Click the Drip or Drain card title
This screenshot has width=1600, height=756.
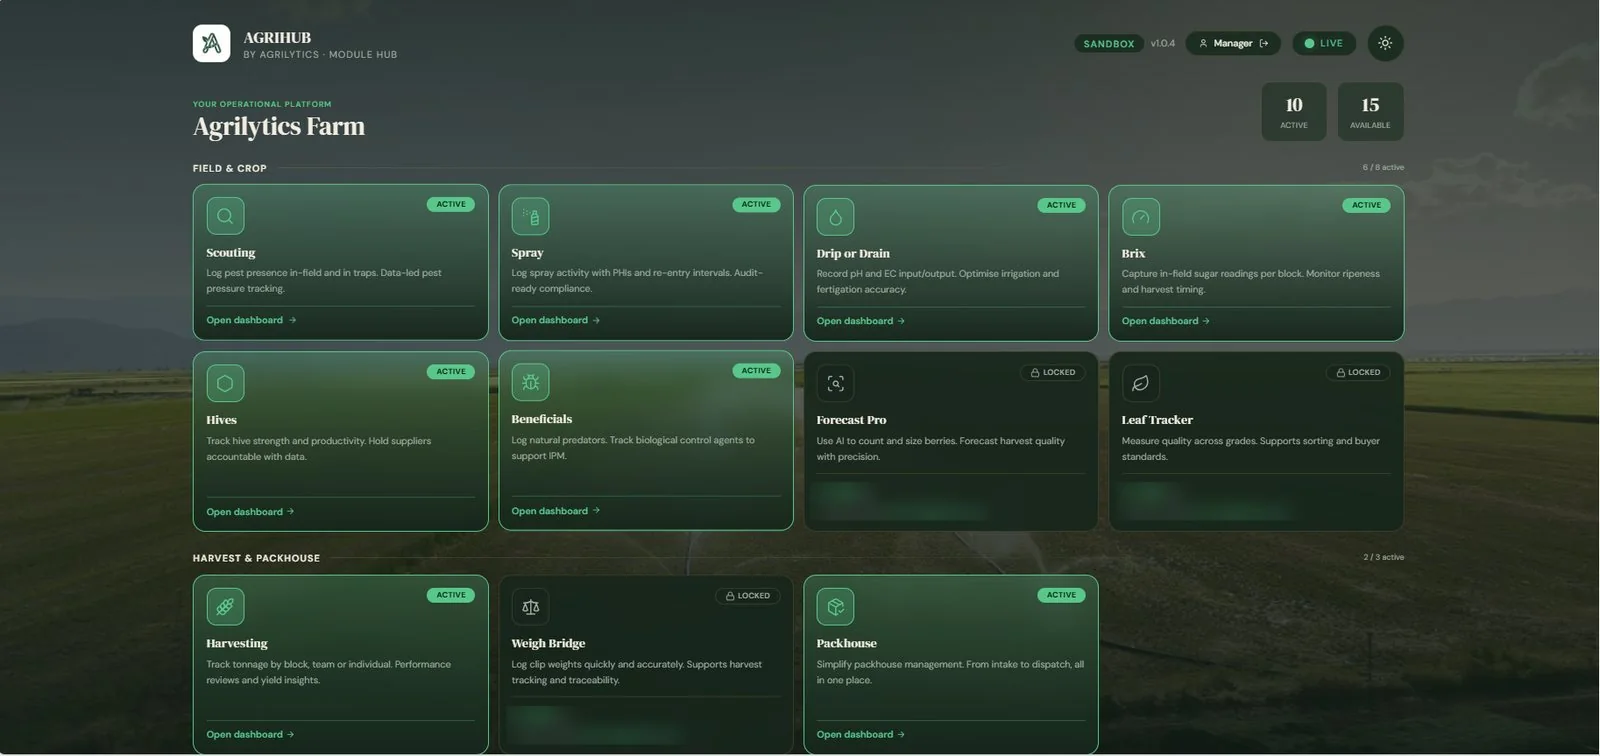point(853,254)
